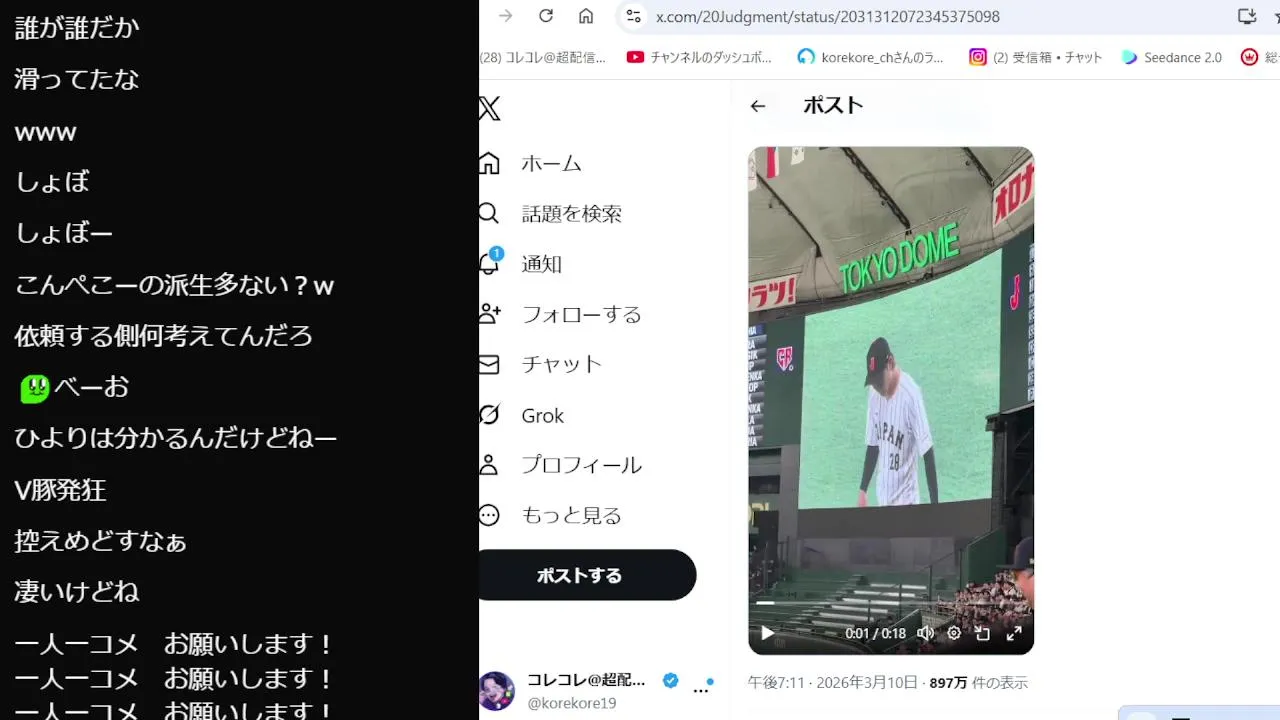Screen dimensions: 1280x720
Task: Open 通知 notifications
Action: [521, 264]
